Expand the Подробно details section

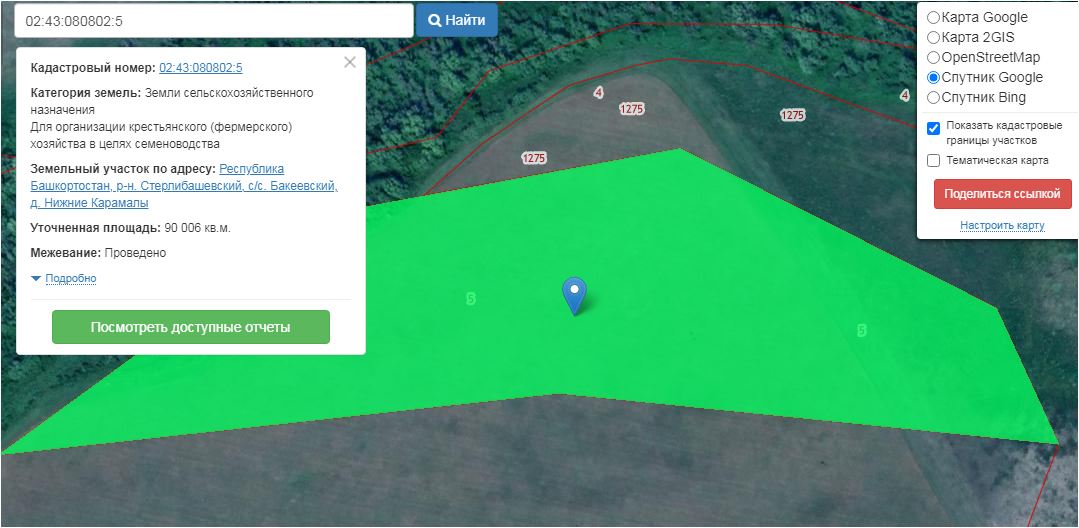[70, 278]
